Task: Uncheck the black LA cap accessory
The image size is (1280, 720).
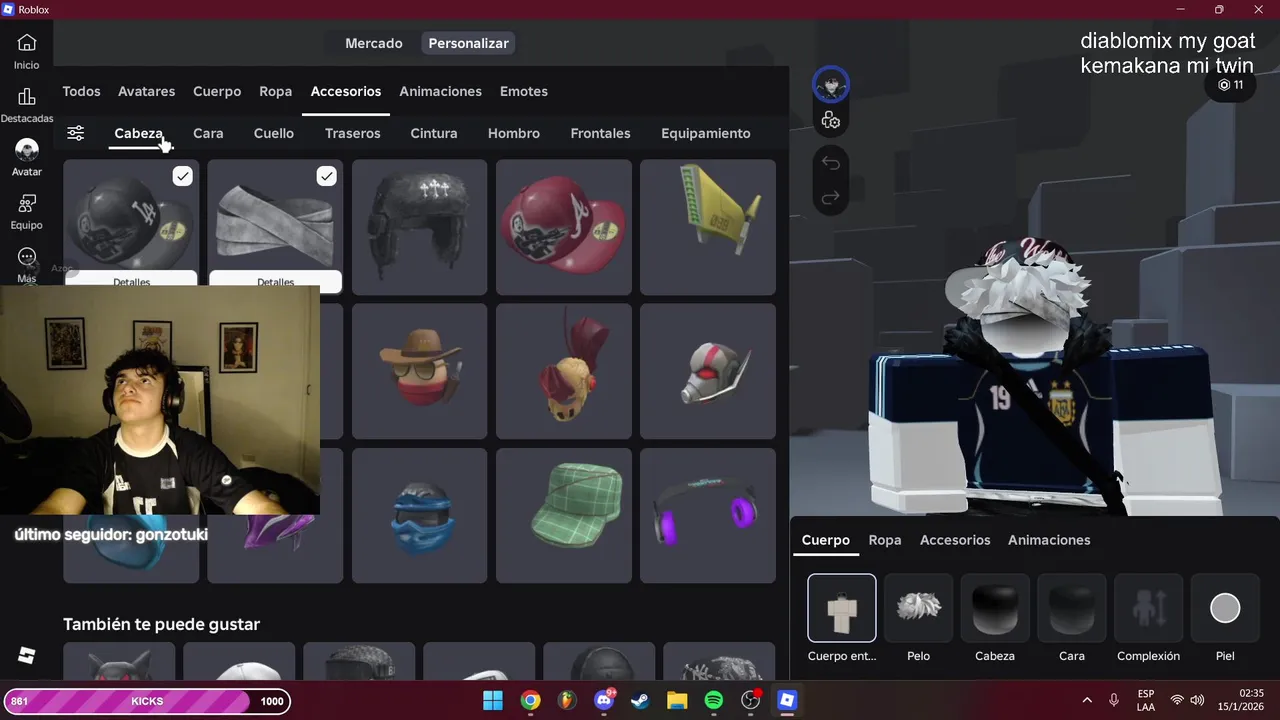Action: [x=182, y=176]
